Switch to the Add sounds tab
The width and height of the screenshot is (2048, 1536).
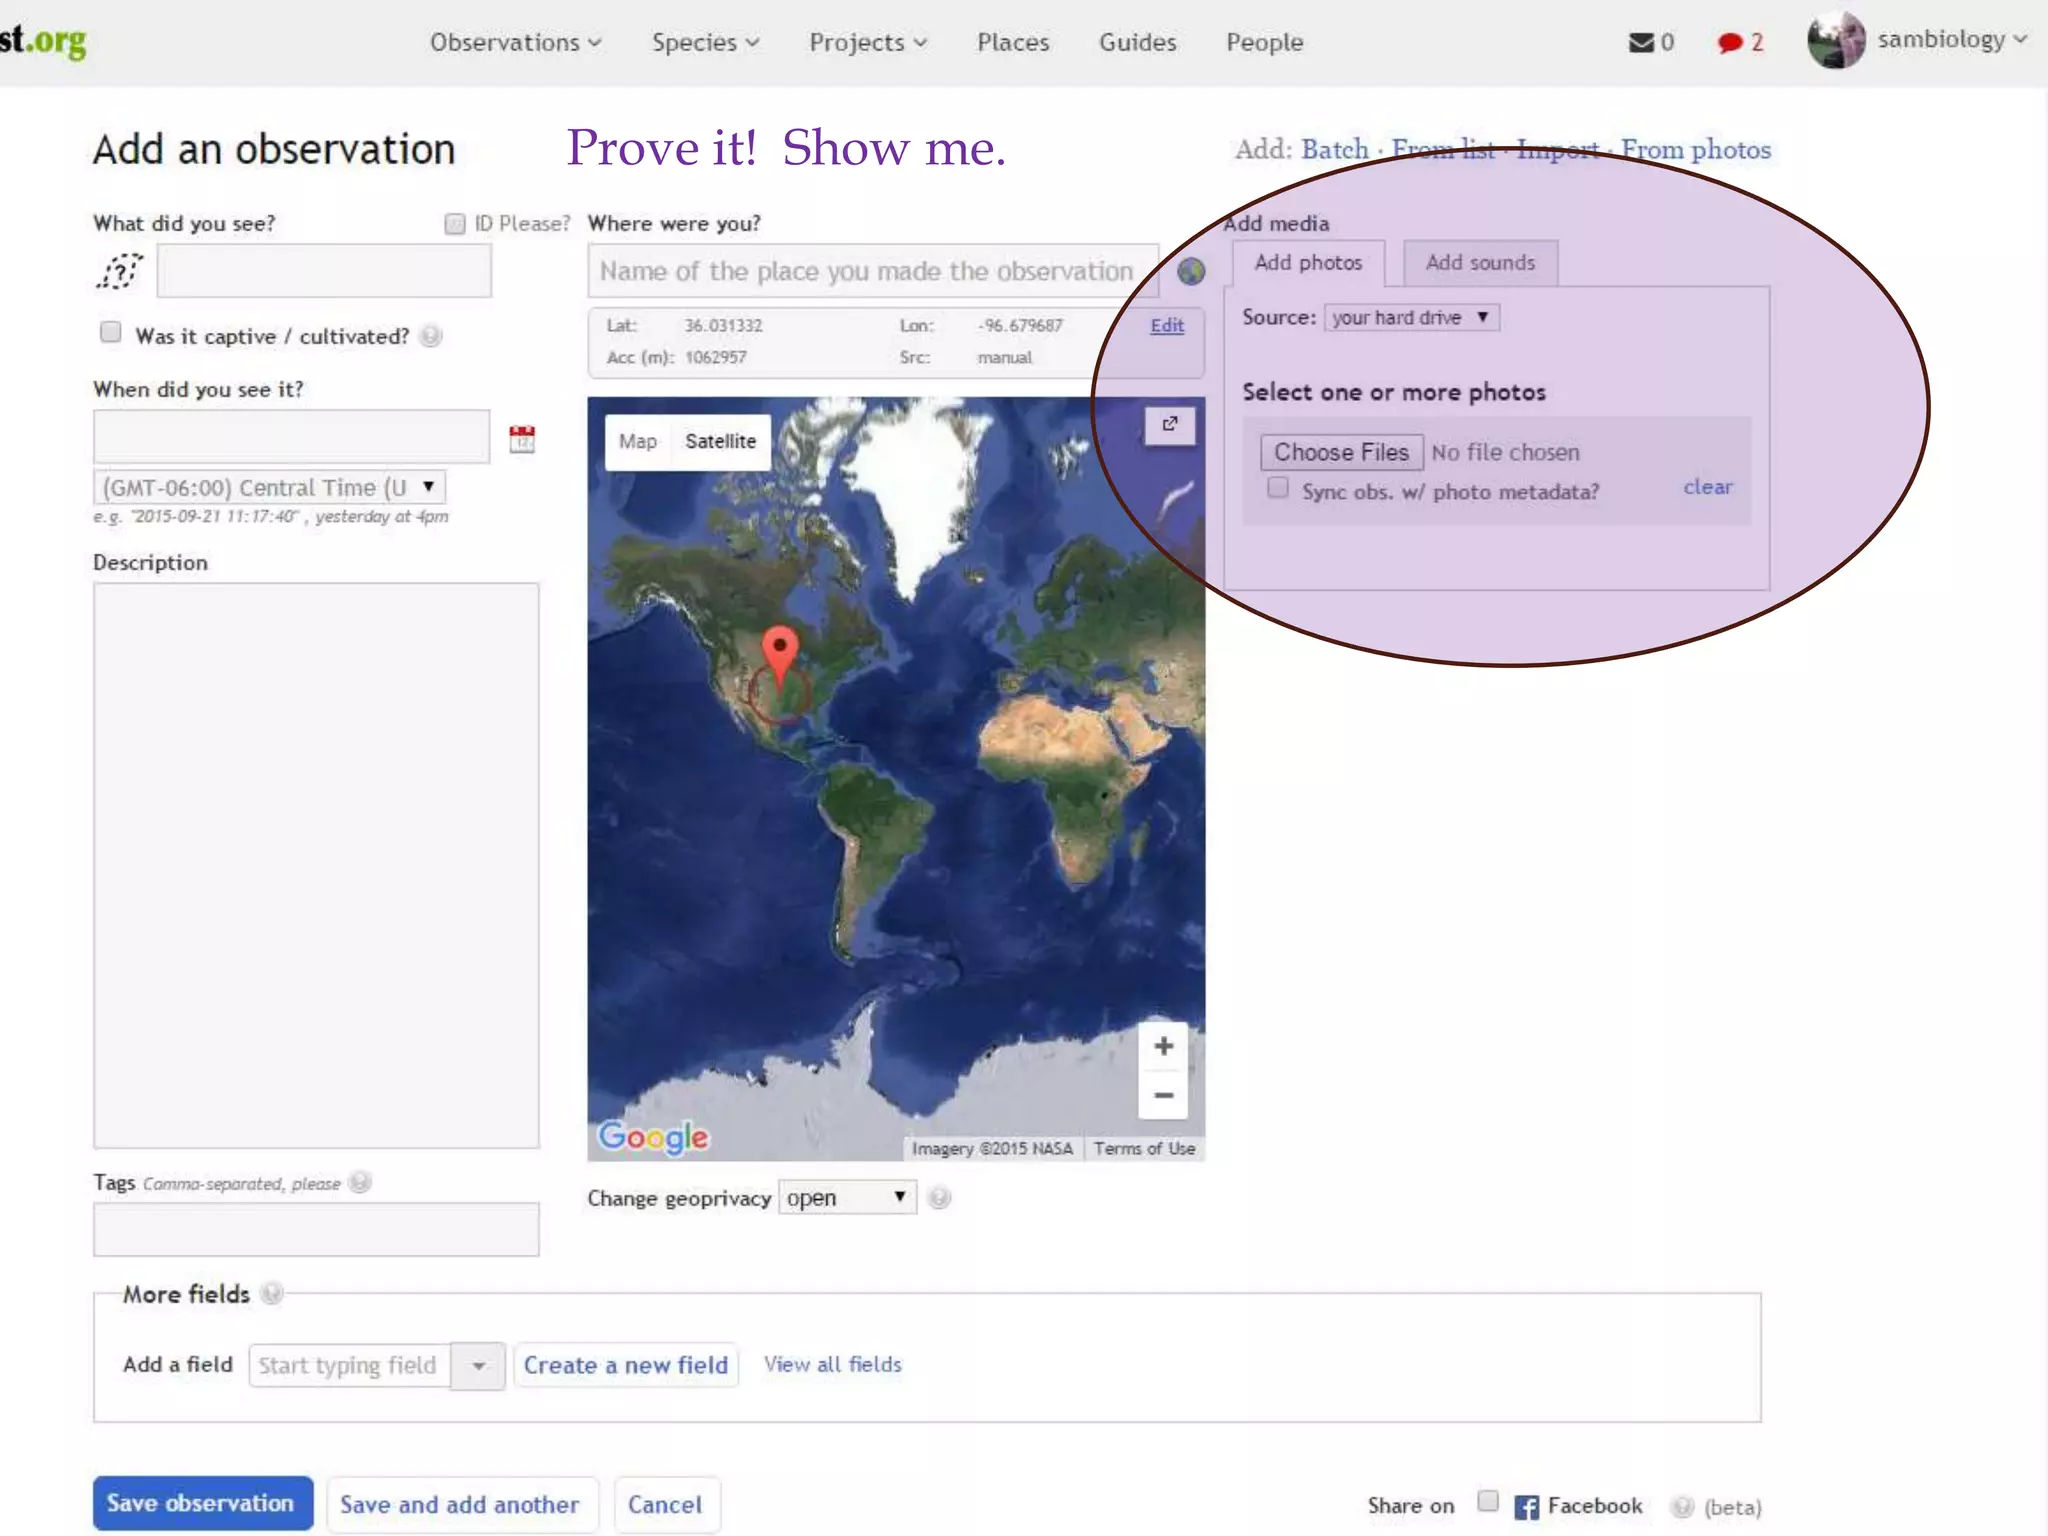1479,263
